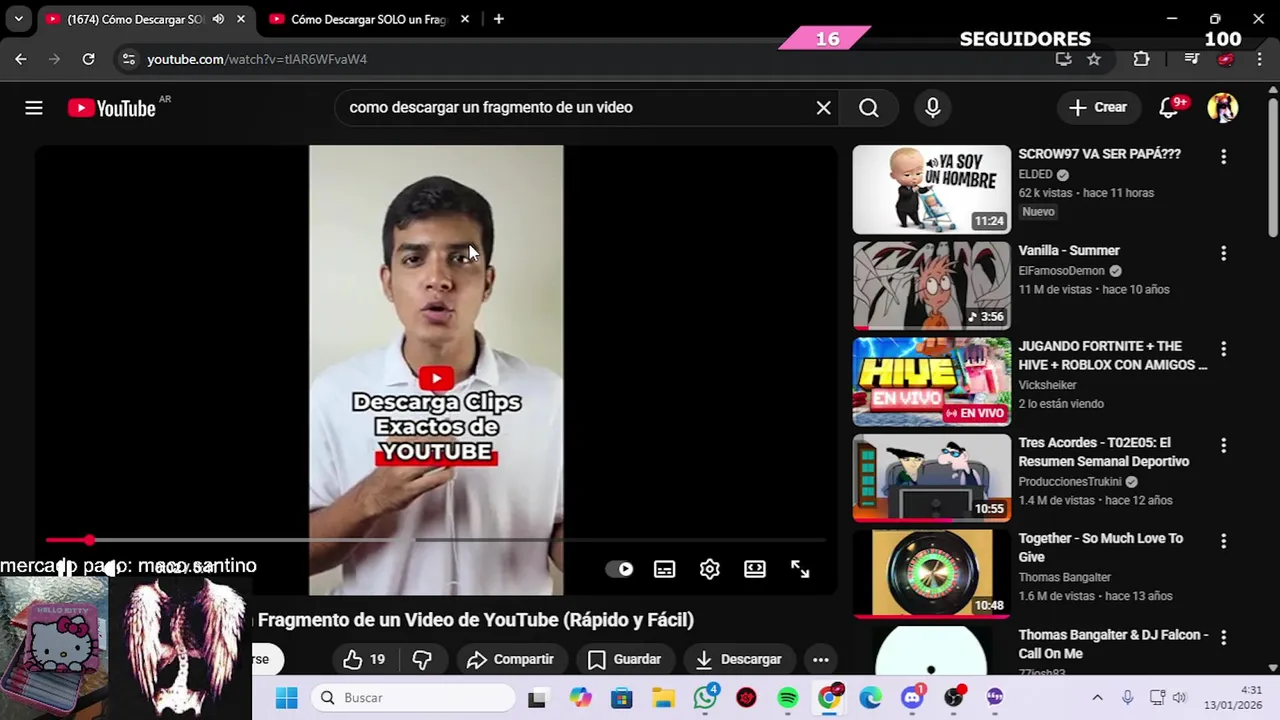View site information icon in address bar

tap(128, 59)
